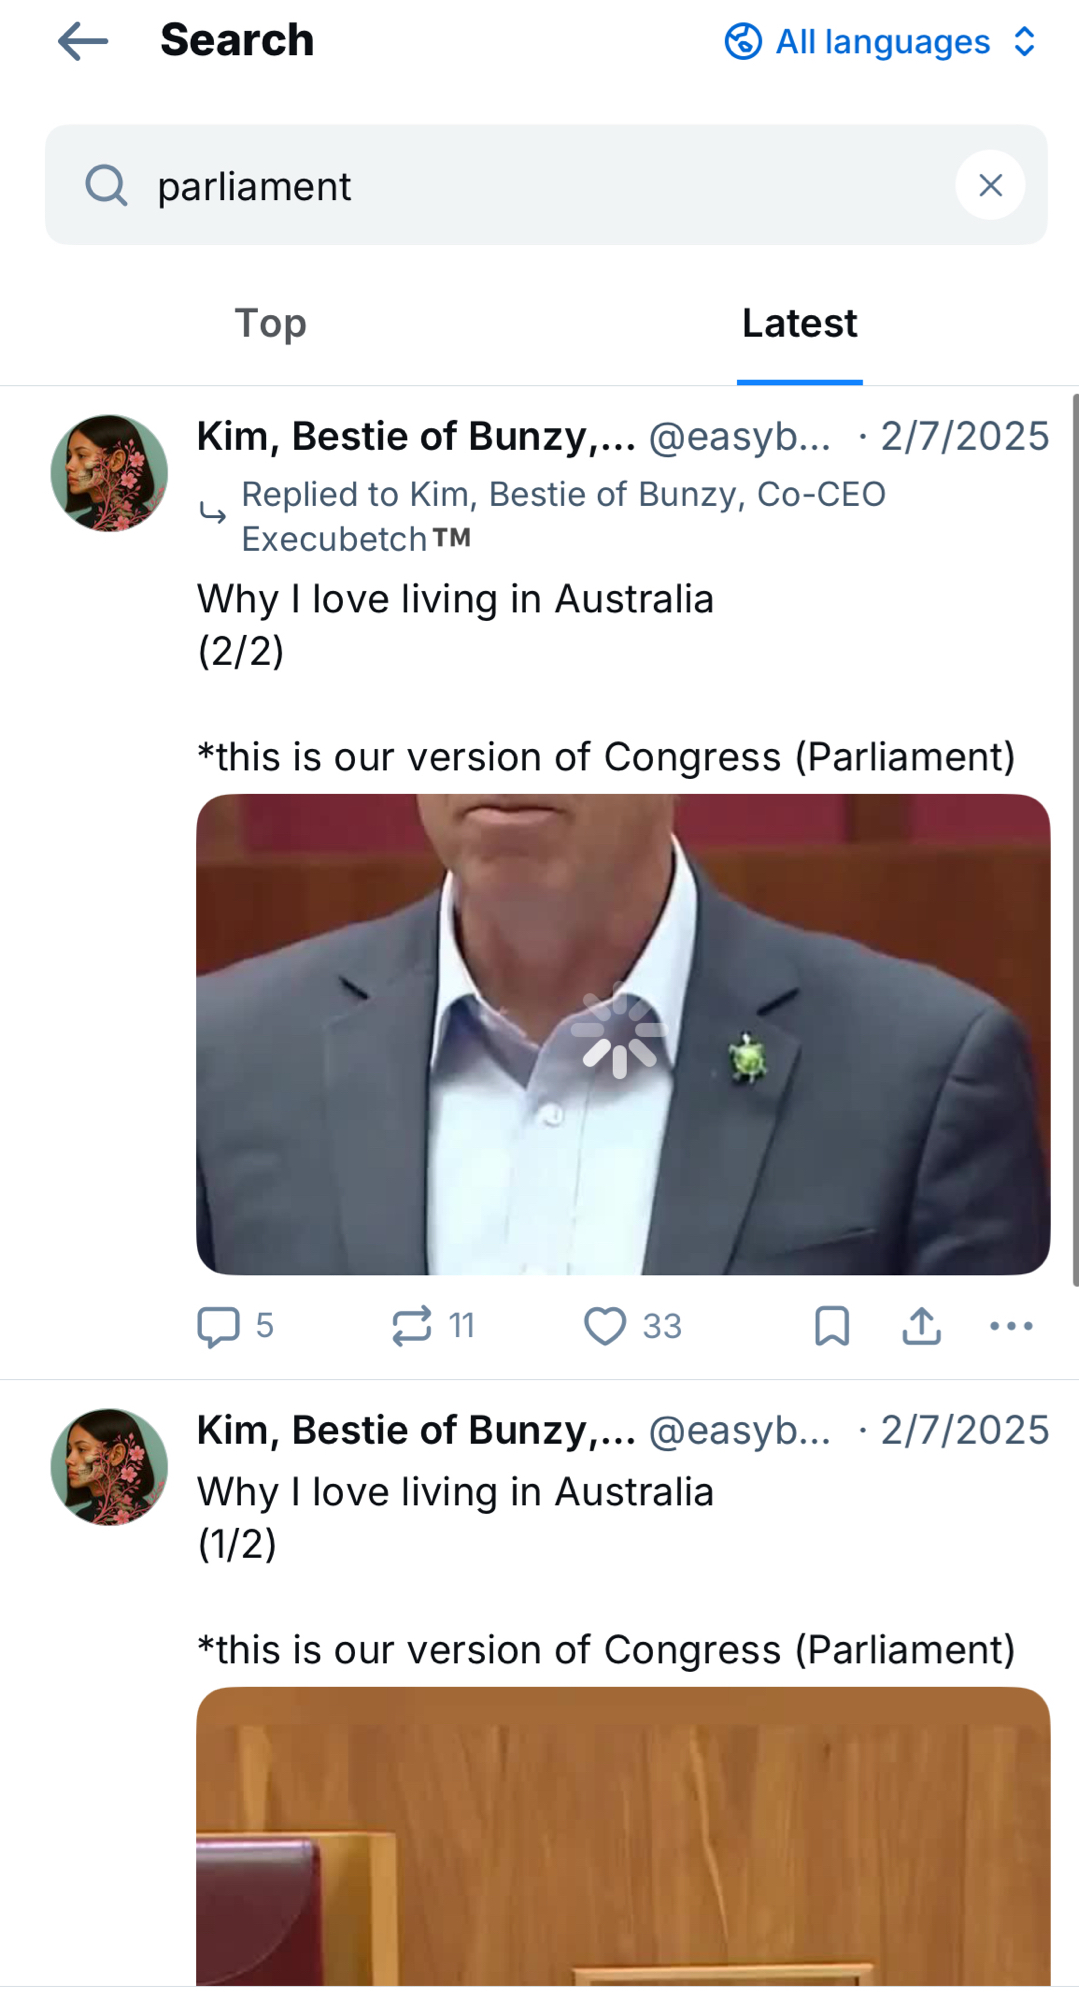Share the (2/2) Australia post

coord(921,1326)
